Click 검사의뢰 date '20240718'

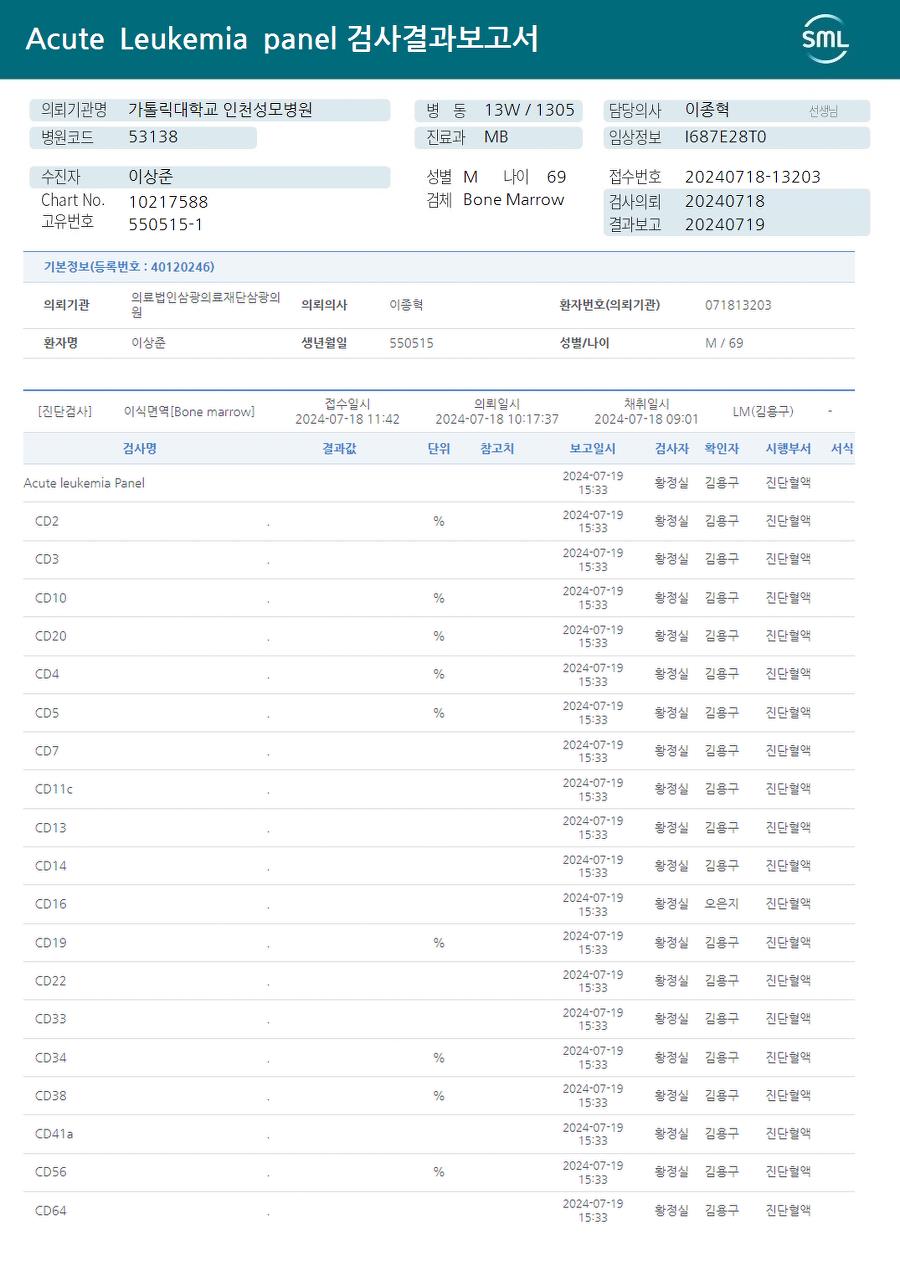(x=725, y=201)
